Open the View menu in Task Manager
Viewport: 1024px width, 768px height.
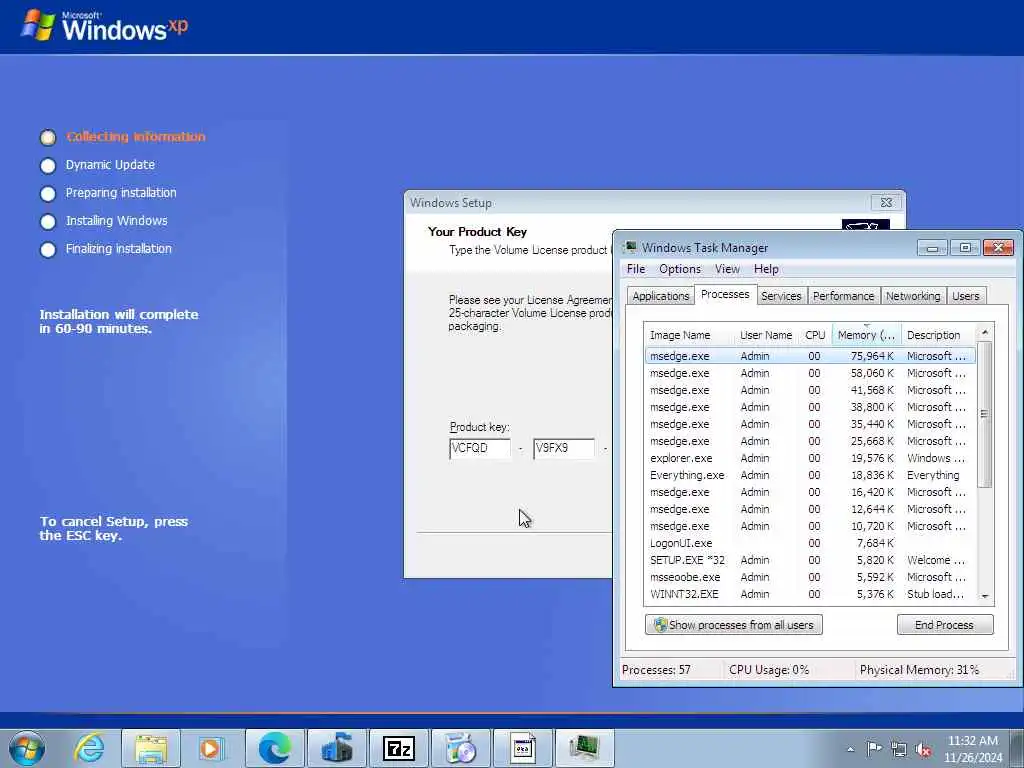[x=727, y=269]
